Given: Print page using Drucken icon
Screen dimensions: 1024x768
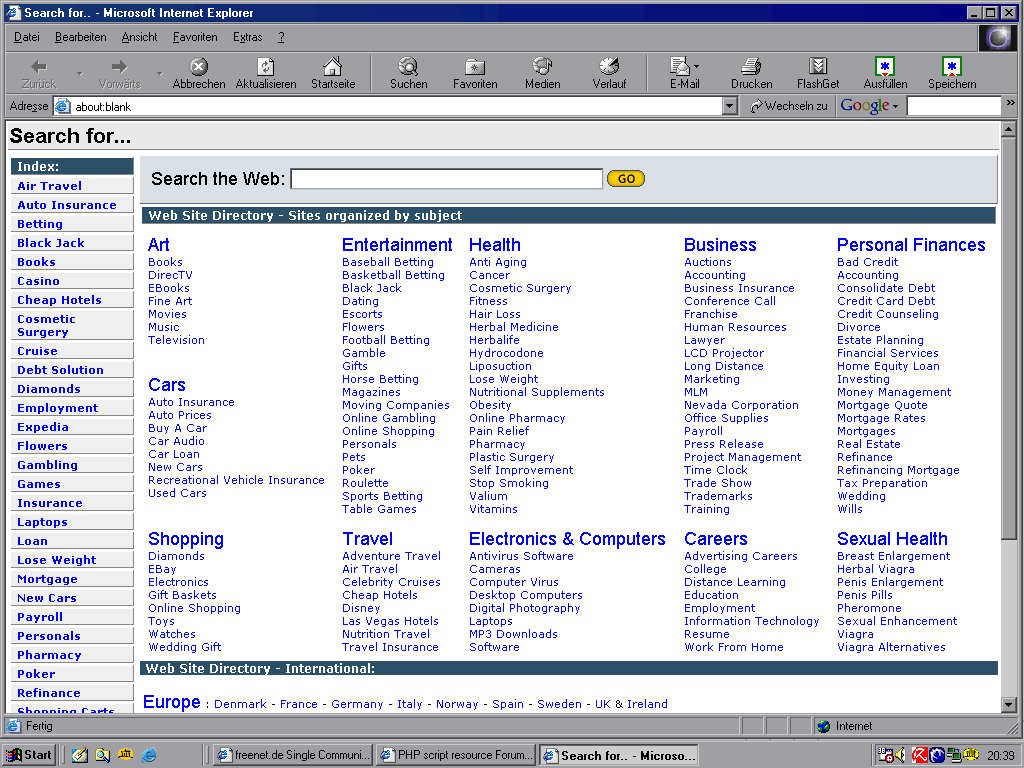Looking at the screenshot, I should [751, 67].
